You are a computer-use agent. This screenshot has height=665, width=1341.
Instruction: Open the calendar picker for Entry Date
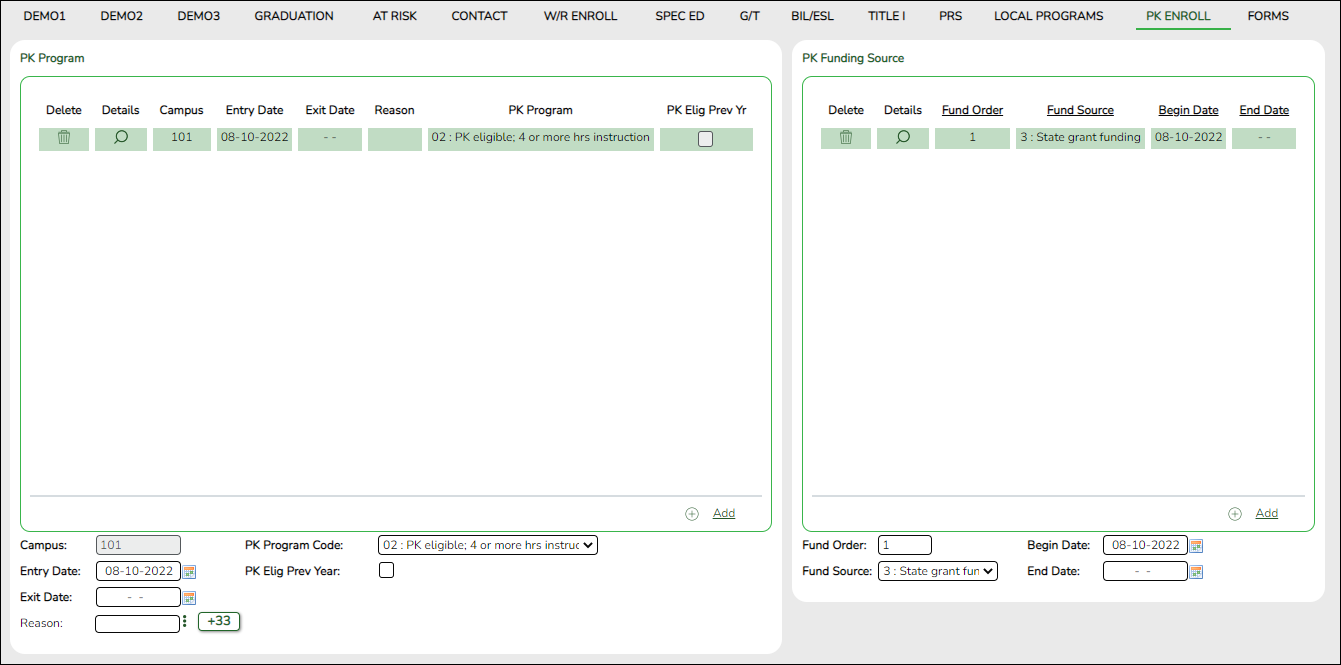pos(188,570)
